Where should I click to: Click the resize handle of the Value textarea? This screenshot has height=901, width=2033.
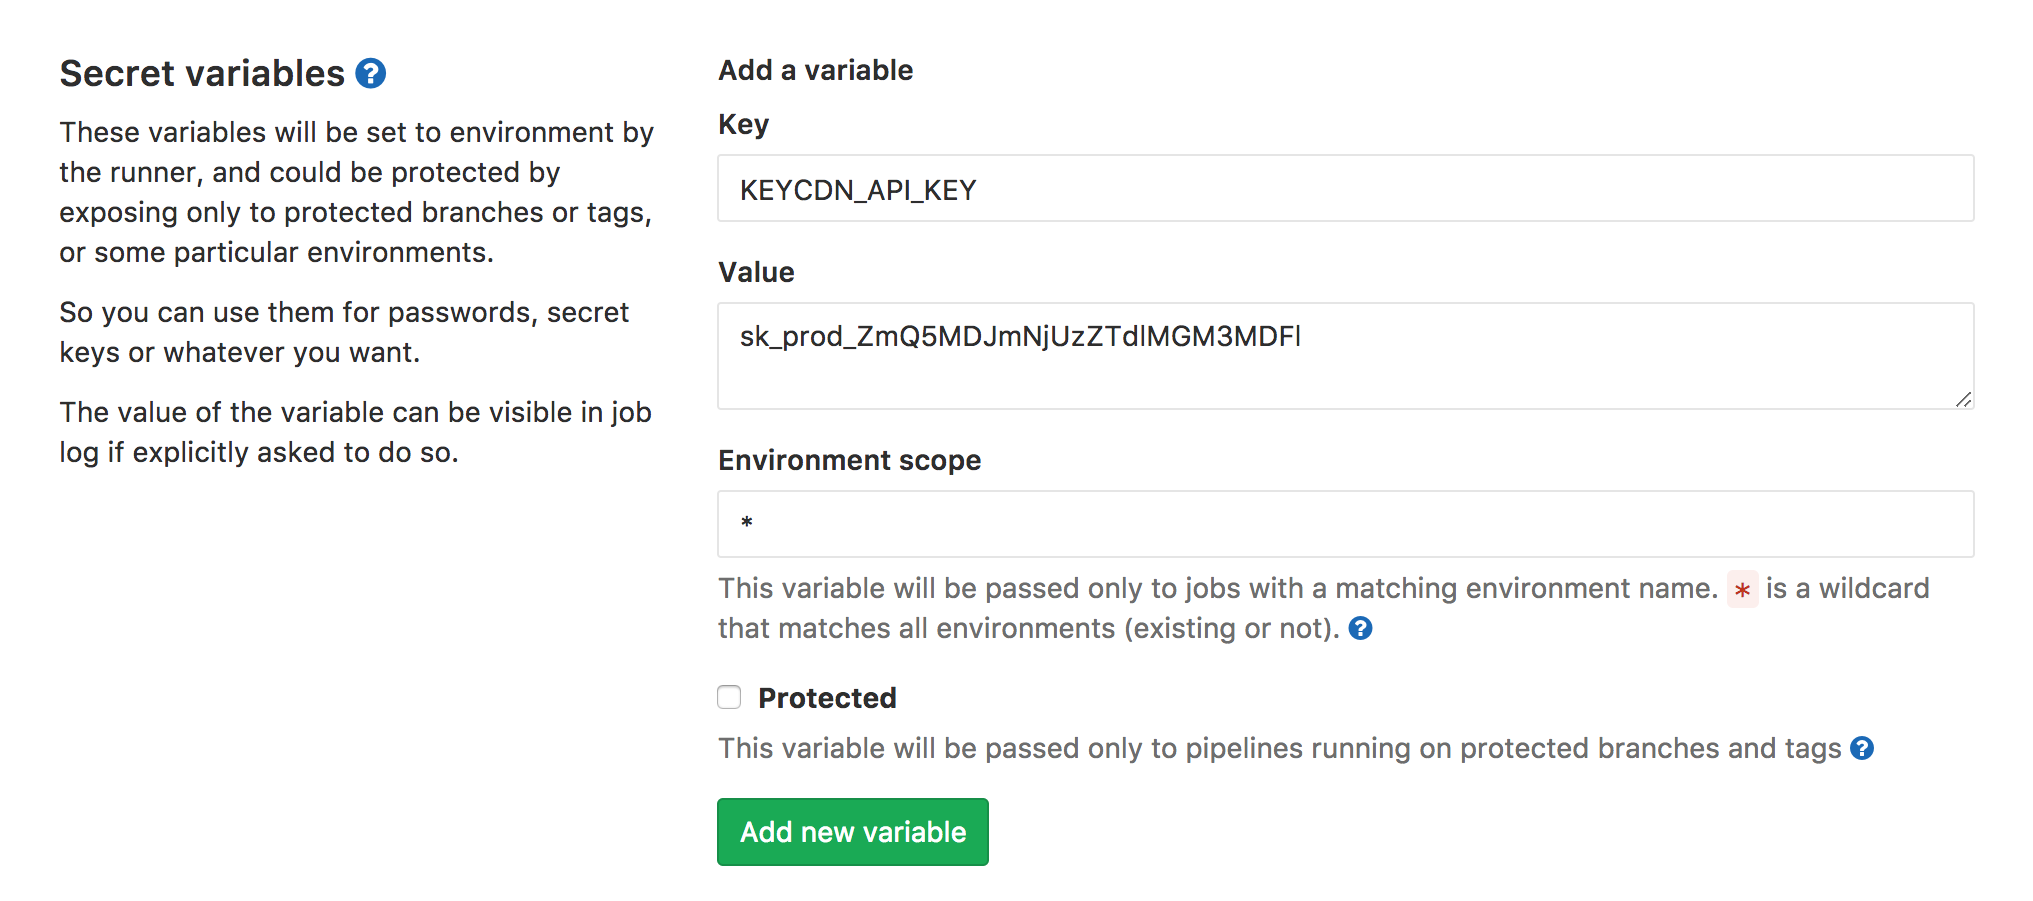(1964, 400)
